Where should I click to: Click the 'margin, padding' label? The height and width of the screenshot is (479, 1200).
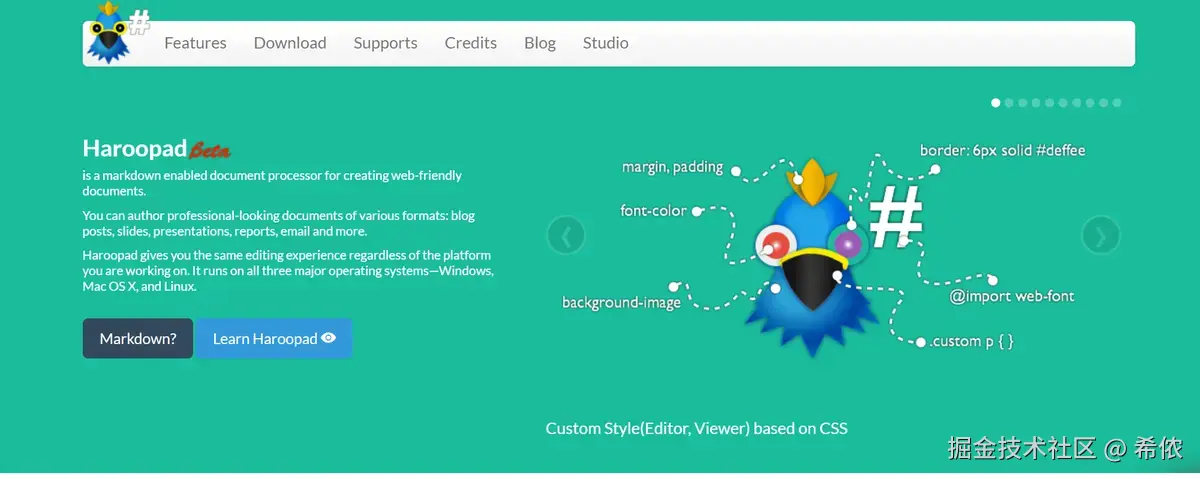[x=672, y=167]
